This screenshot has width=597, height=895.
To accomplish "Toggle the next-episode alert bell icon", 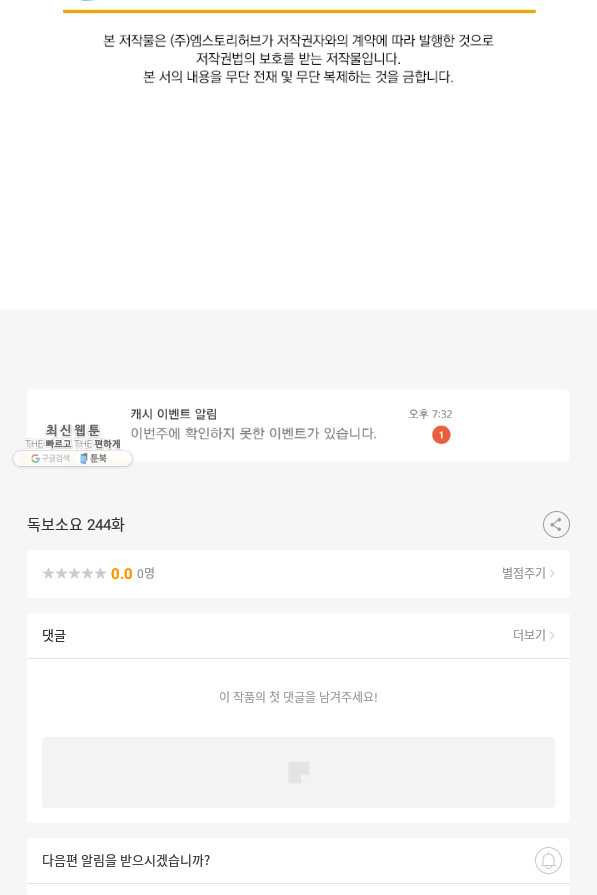I will tap(548, 860).
